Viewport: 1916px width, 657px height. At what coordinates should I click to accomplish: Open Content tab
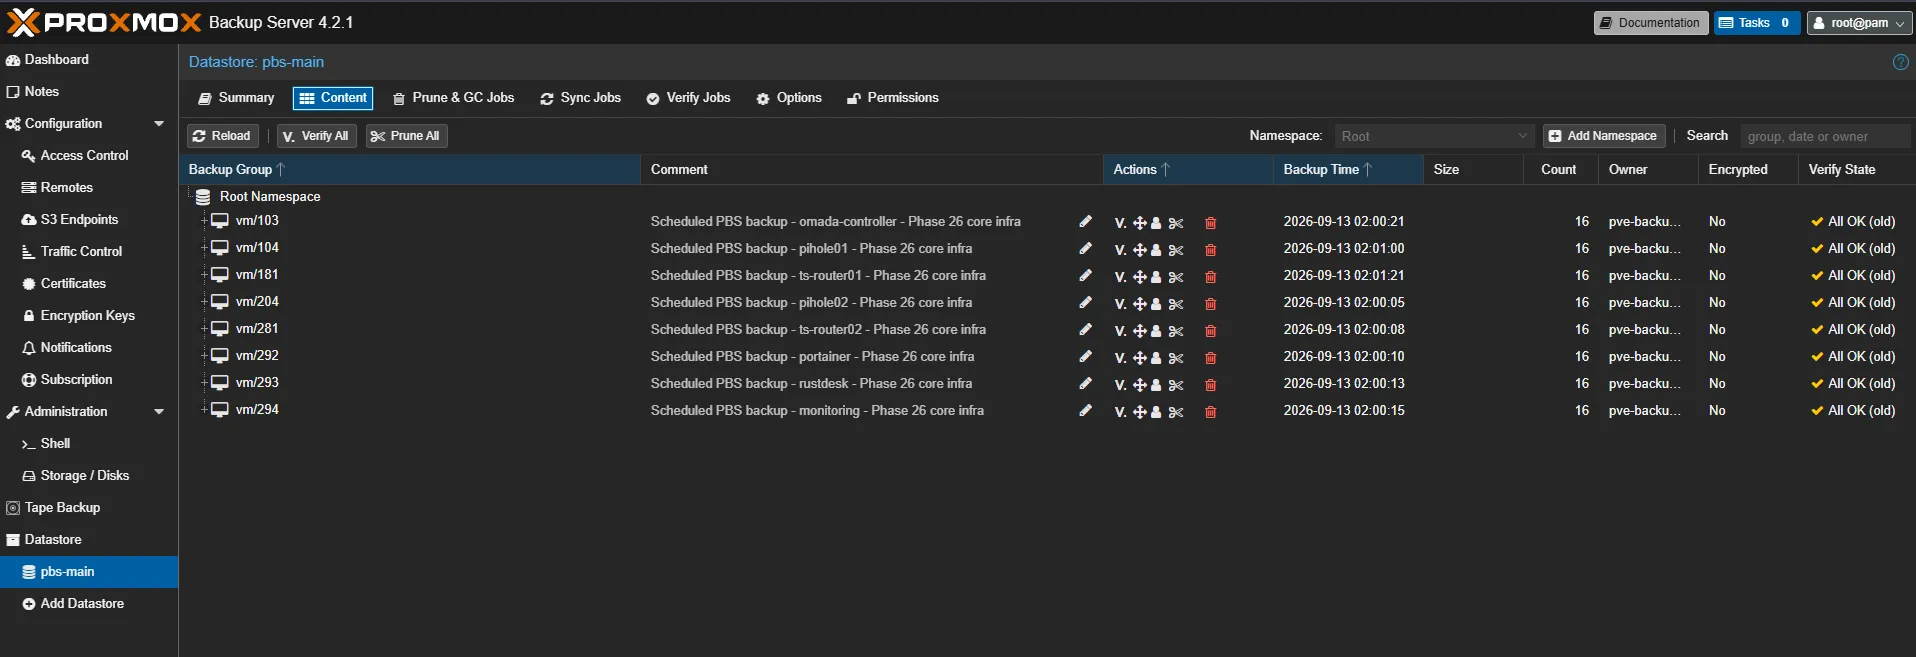coord(333,98)
